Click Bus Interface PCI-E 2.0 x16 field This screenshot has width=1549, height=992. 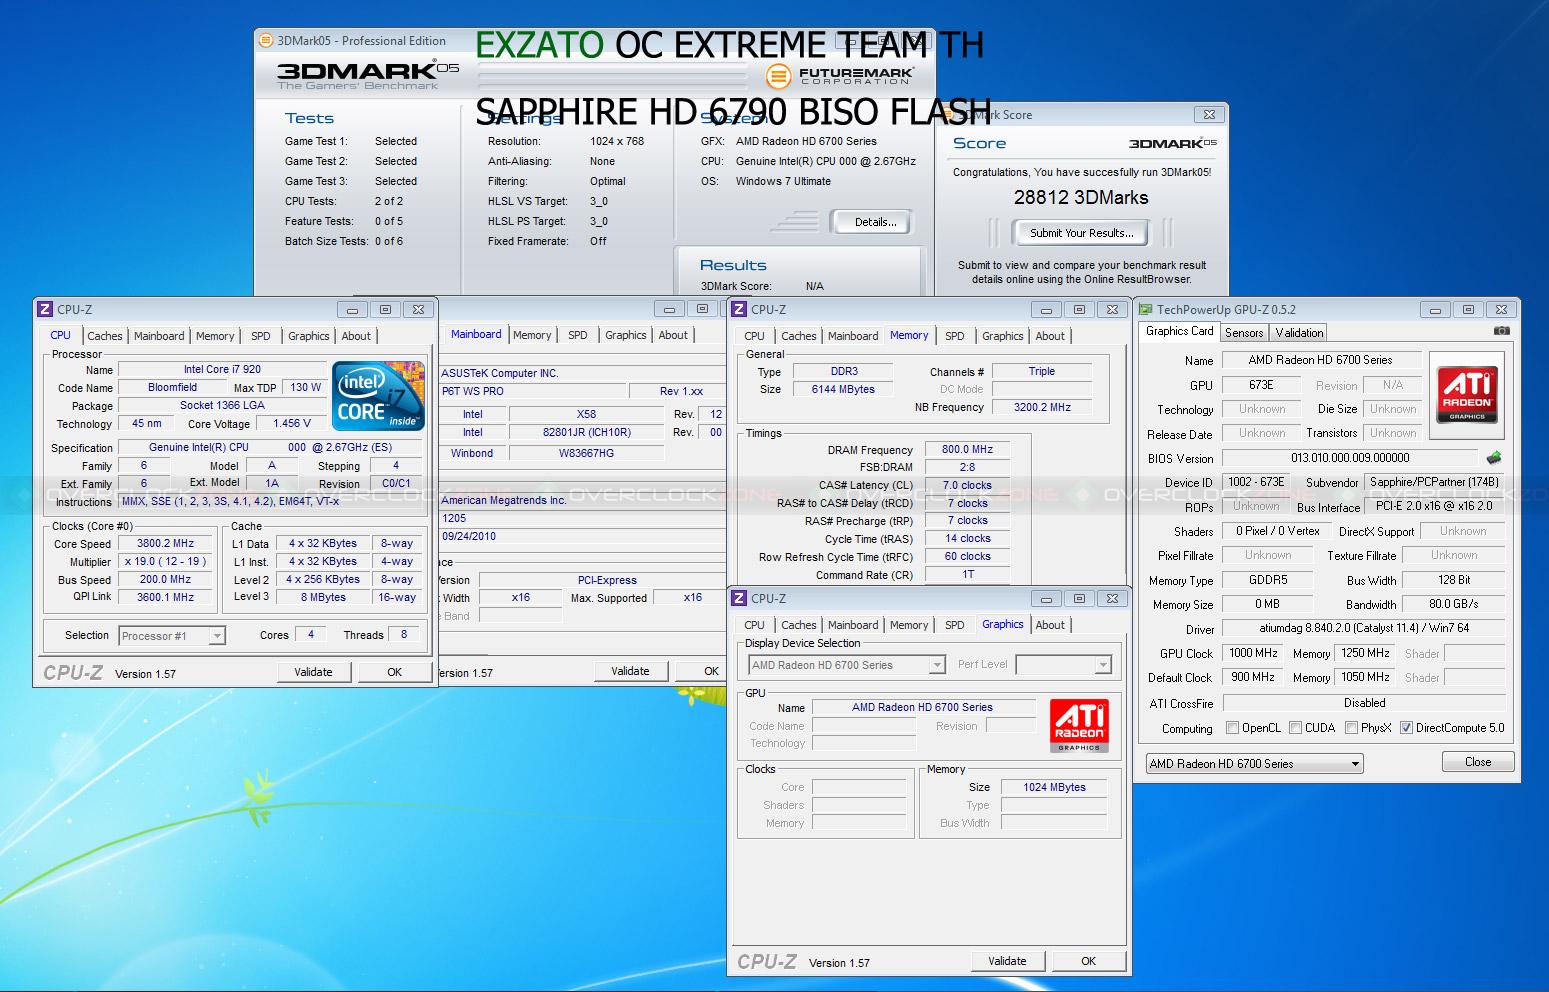pos(1434,506)
